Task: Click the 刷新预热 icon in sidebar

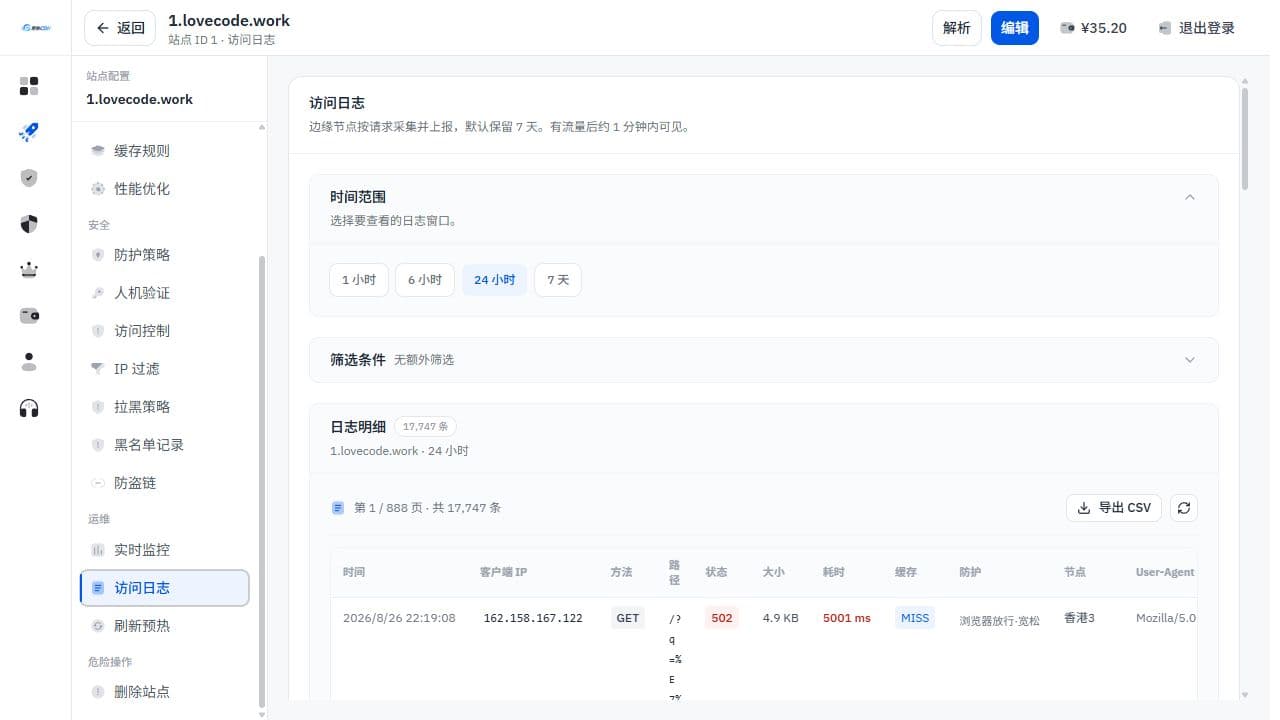Action: pyautogui.click(x=98, y=626)
